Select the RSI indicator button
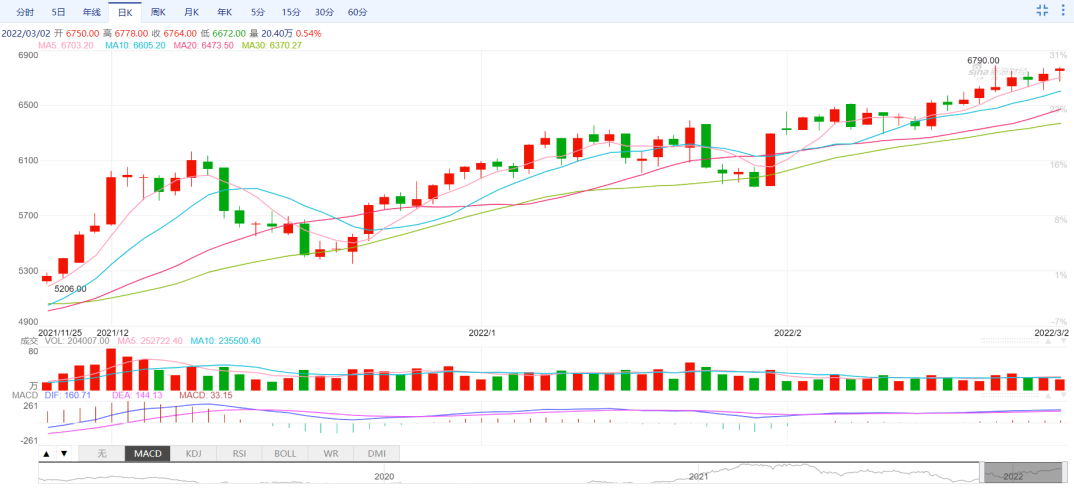Image resolution: width=1074 pixels, height=502 pixels. click(x=239, y=453)
